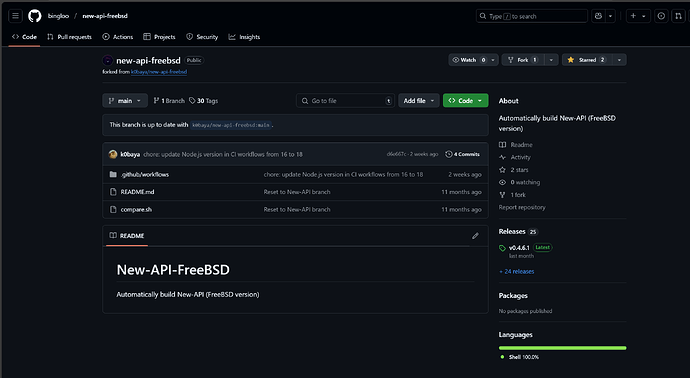Click the Readme book icon in About
This screenshot has width=690, height=378.
(x=502, y=145)
